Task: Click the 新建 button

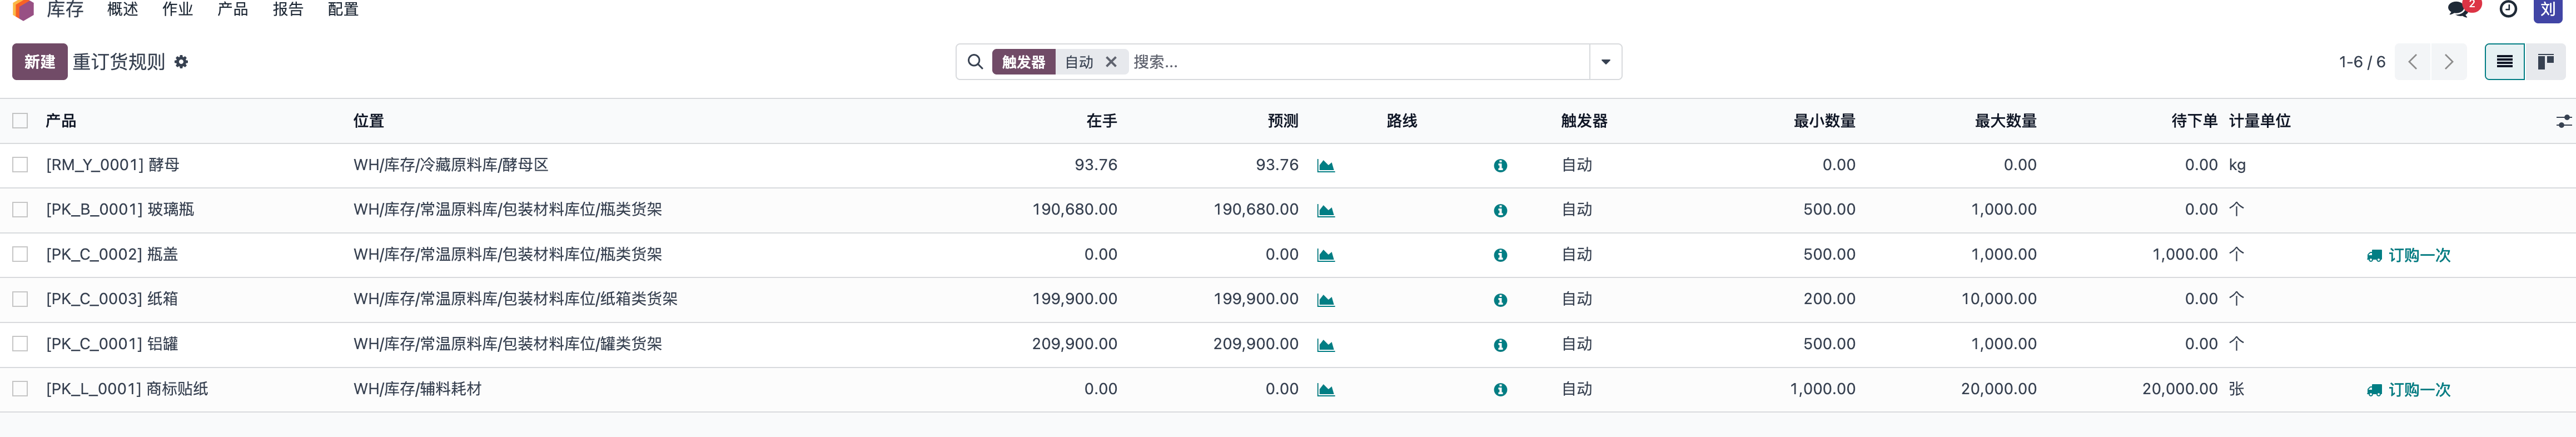Action: 40,62
